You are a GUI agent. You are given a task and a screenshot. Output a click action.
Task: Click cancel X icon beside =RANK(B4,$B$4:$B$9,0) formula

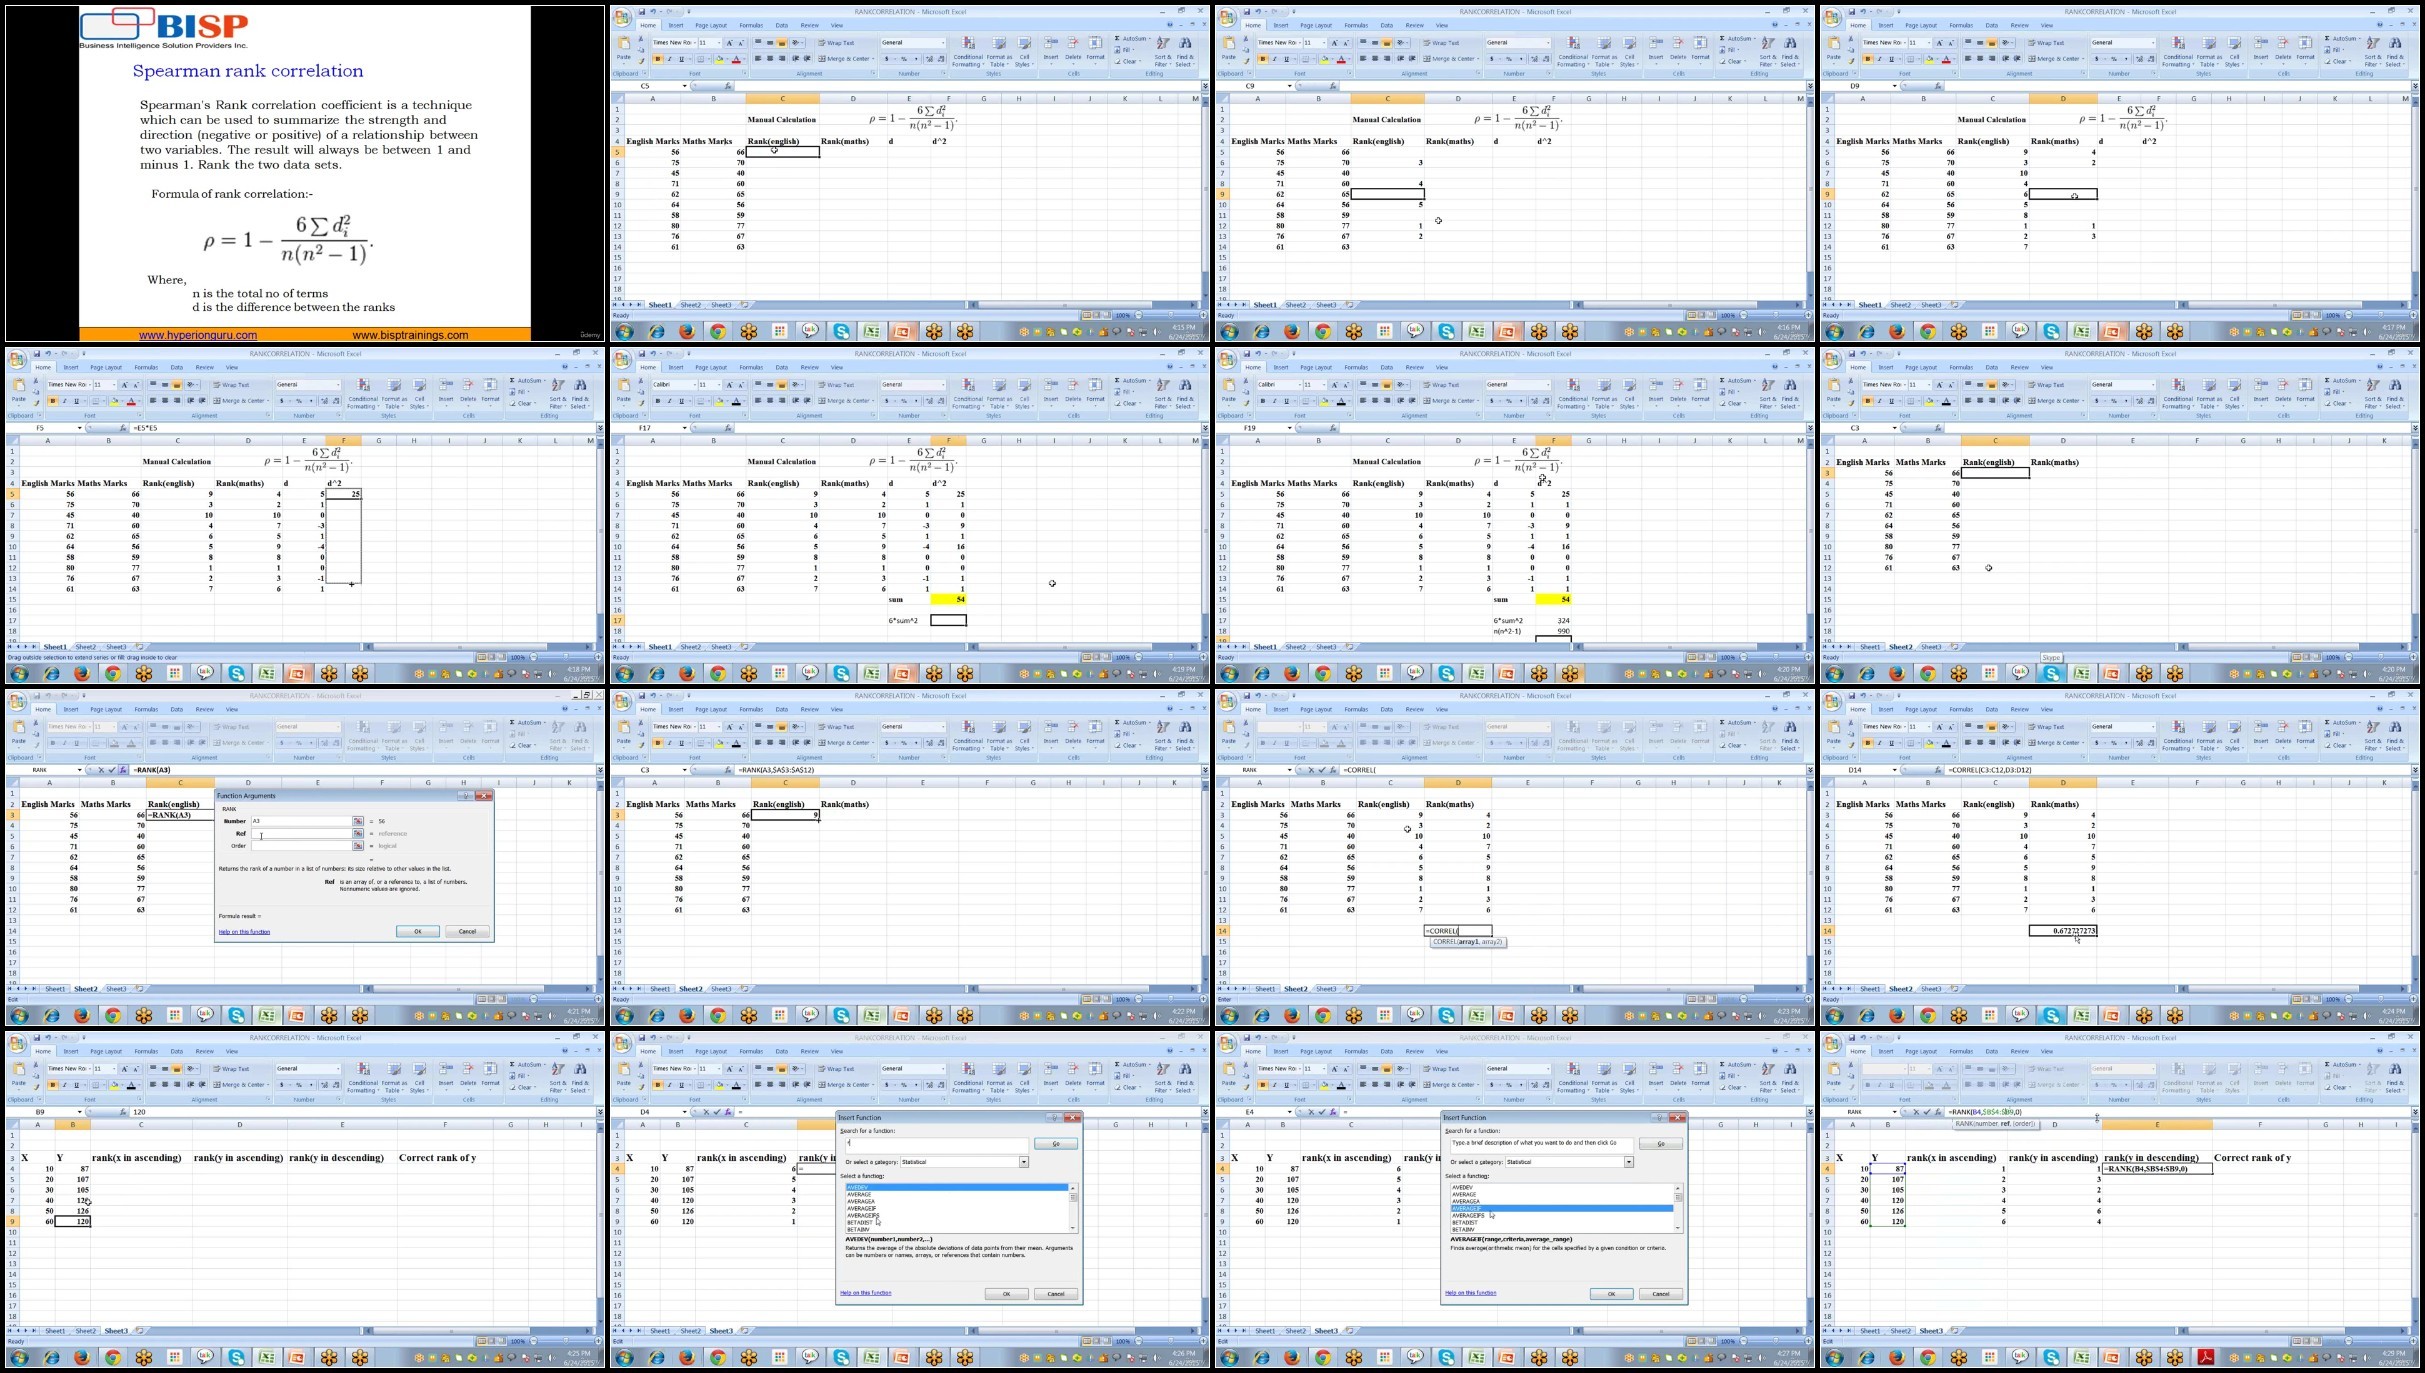[1916, 1112]
